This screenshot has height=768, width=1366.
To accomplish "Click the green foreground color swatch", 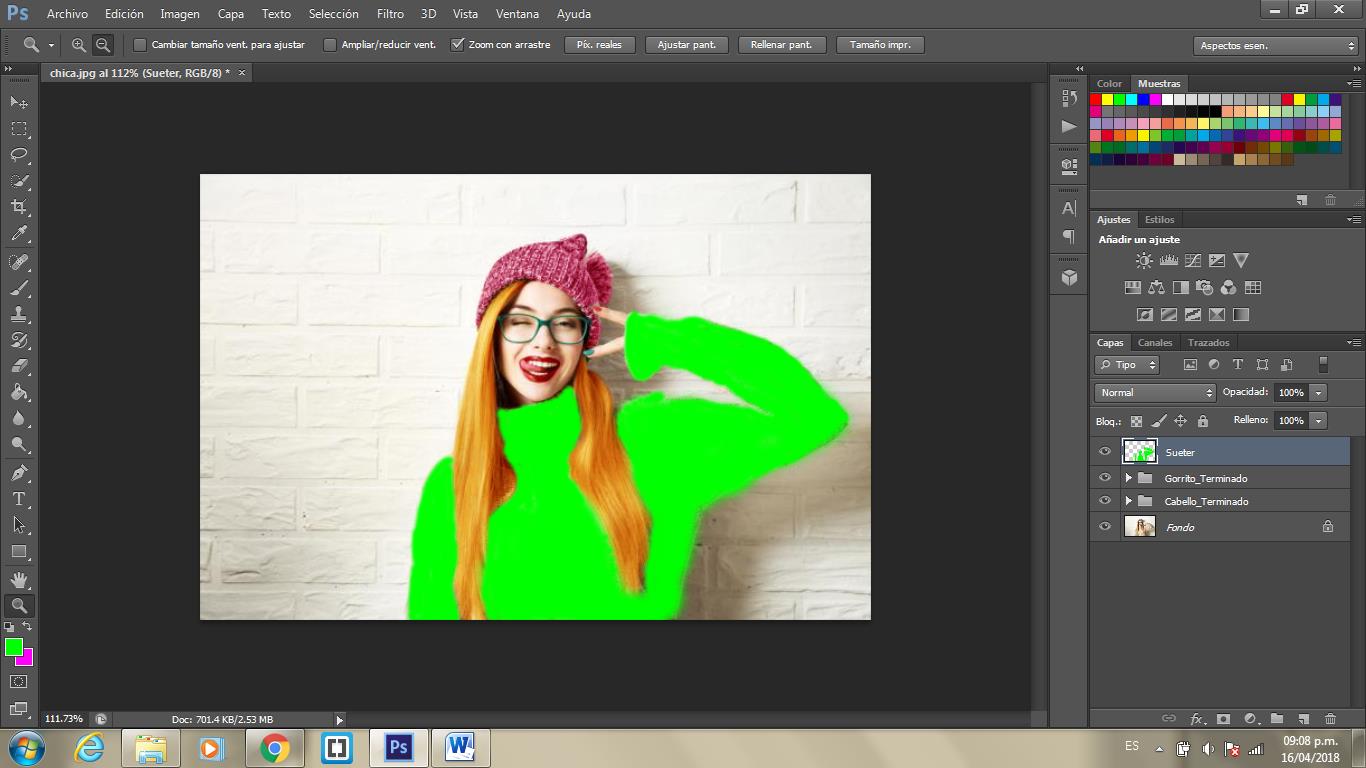I will [13, 647].
